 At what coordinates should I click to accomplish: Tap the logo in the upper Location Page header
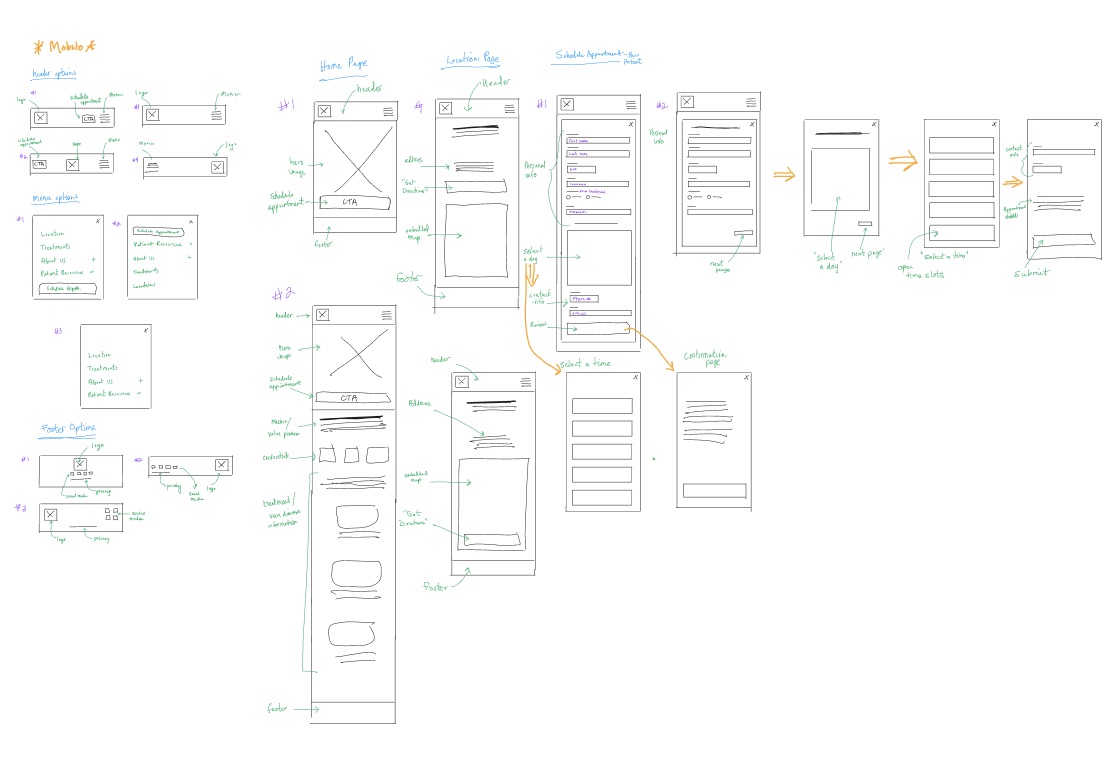[446, 108]
